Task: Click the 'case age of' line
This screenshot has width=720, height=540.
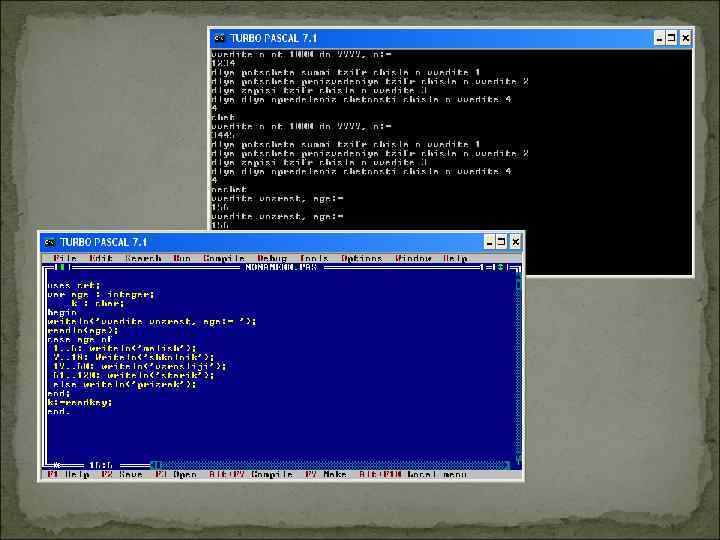Action: coord(79,340)
